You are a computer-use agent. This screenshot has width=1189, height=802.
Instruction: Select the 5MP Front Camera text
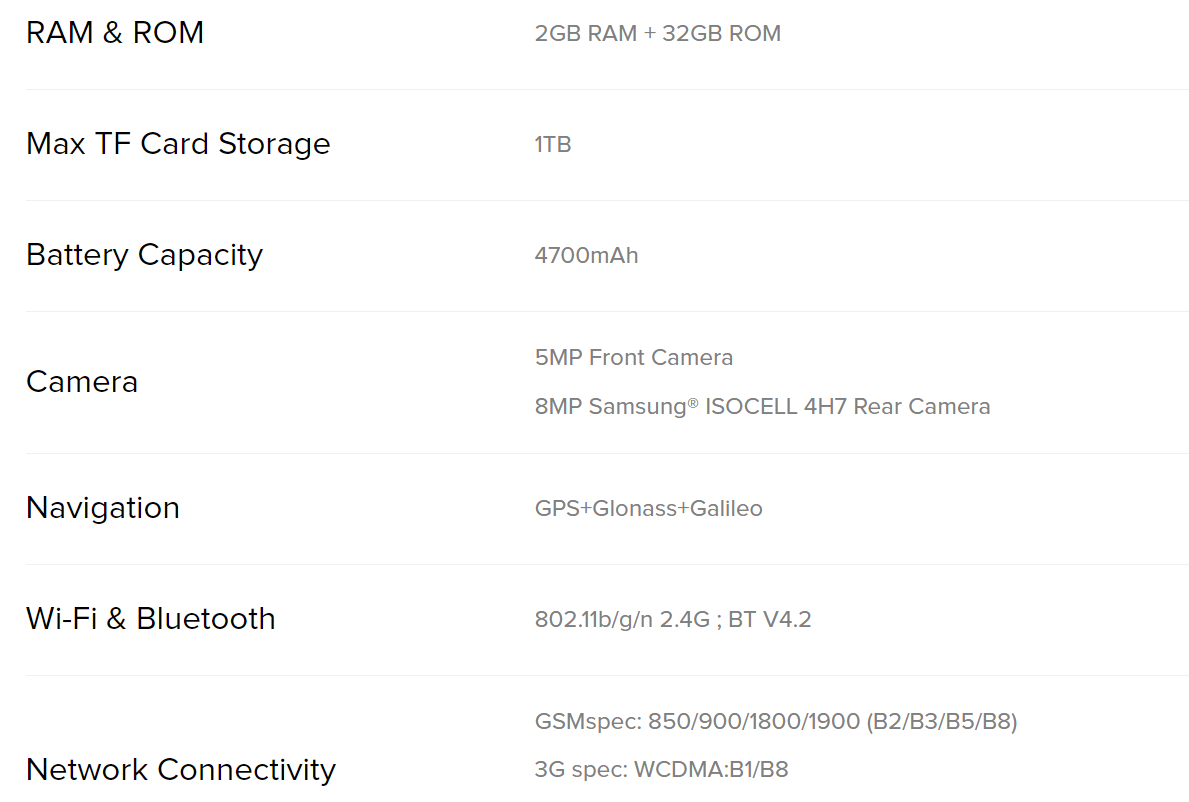[634, 357]
